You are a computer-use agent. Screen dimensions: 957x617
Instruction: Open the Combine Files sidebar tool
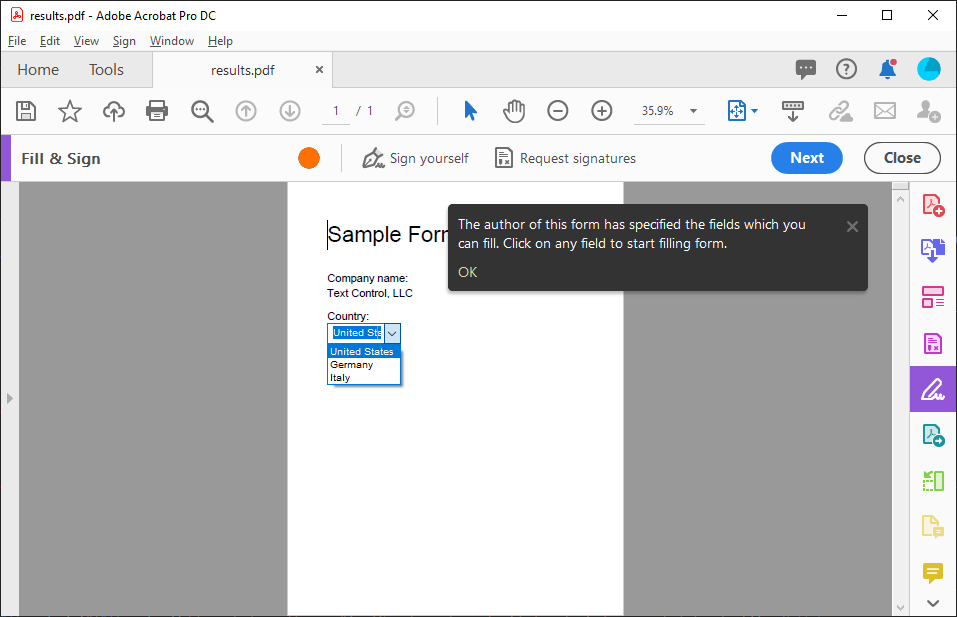pos(933,251)
